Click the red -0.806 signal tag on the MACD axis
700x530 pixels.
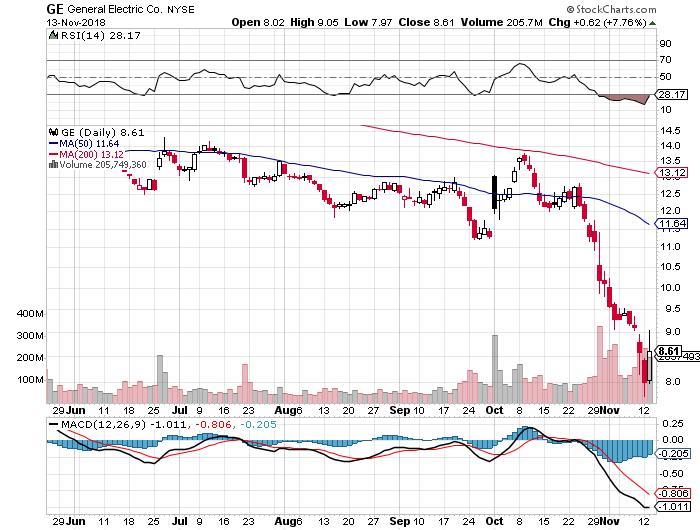pos(672,493)
